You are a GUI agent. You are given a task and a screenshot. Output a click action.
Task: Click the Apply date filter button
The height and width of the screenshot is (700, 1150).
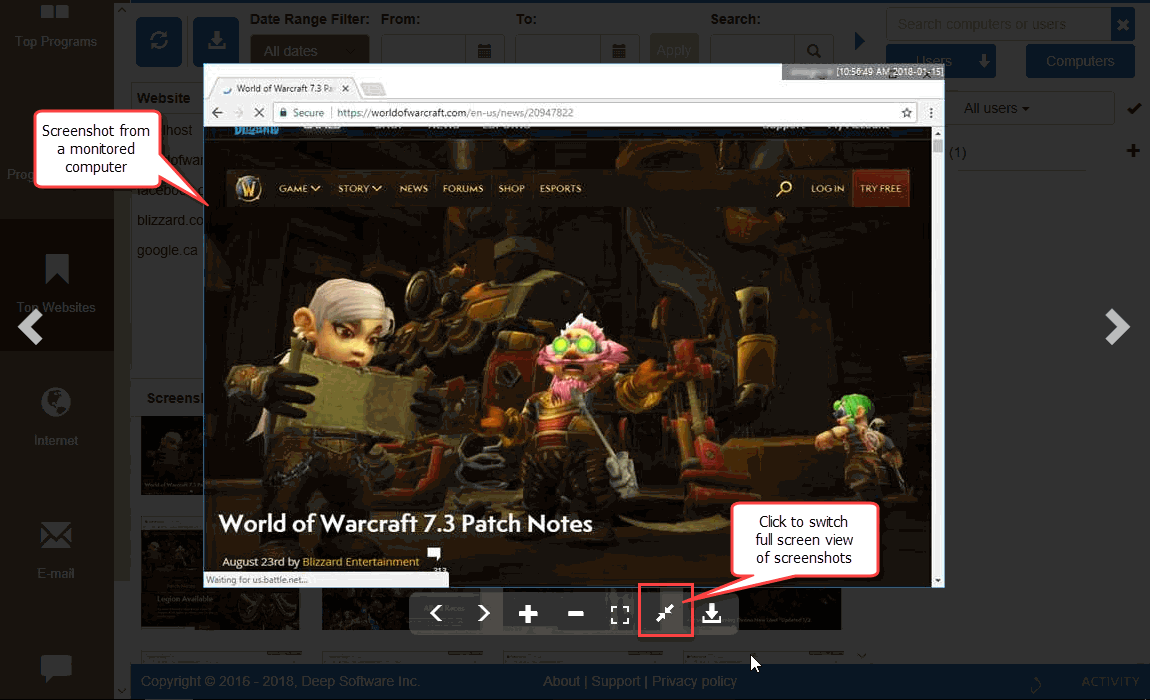coord(674,51)
